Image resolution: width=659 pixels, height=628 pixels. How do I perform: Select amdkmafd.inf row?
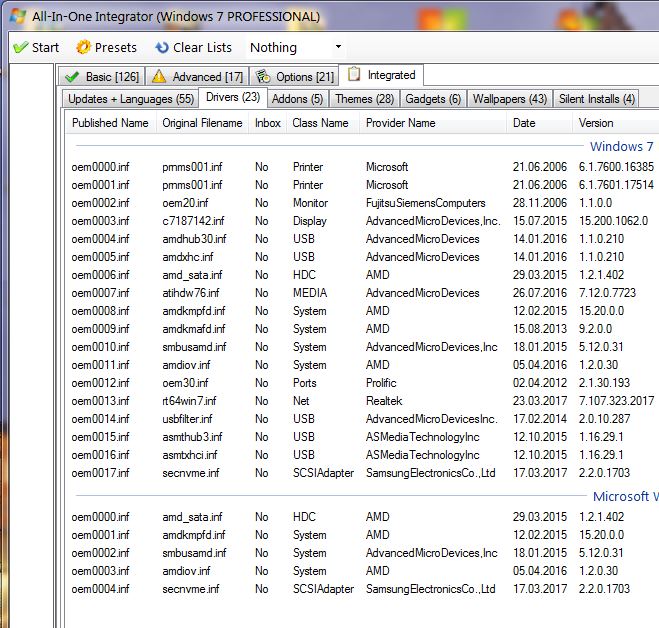(x=362, y=329)
